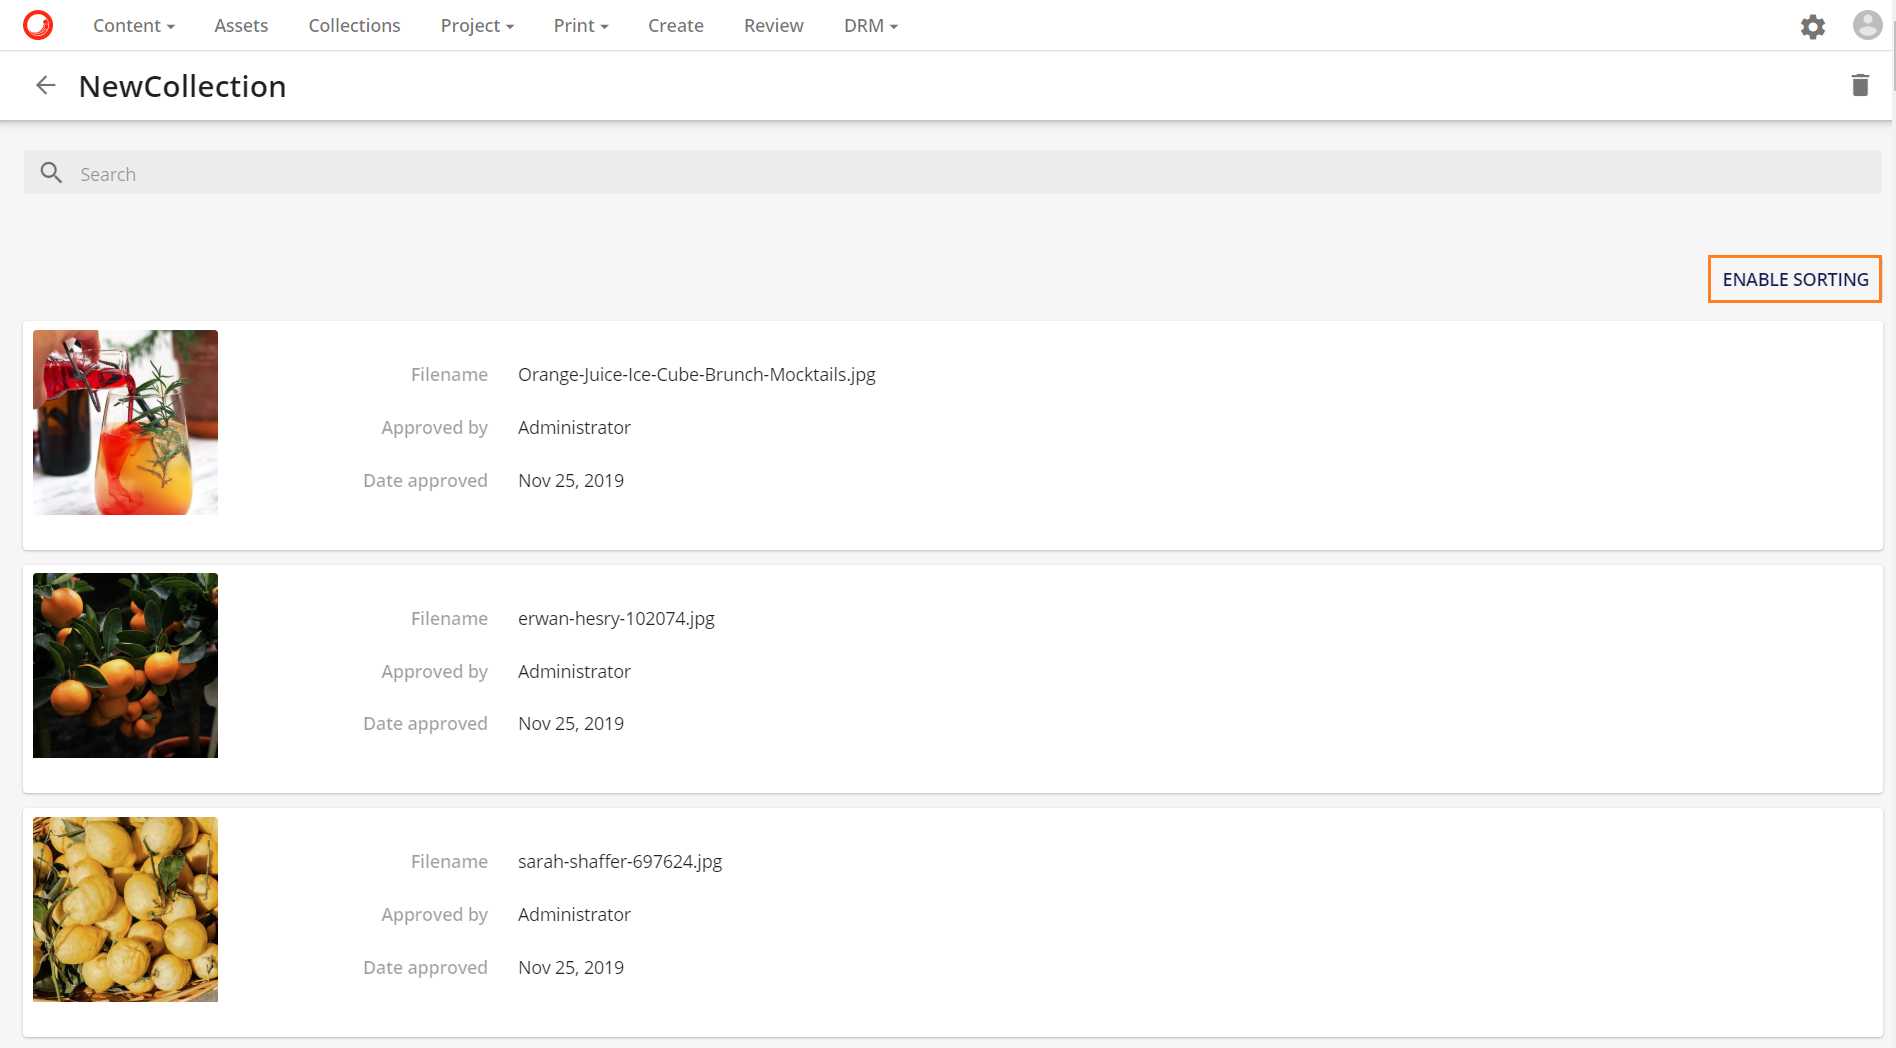The width and height of the screenshot is (1896, 1048).
Task: Click the user account avatar icon
Action: pyautogui.click(x=1867, y=25)
